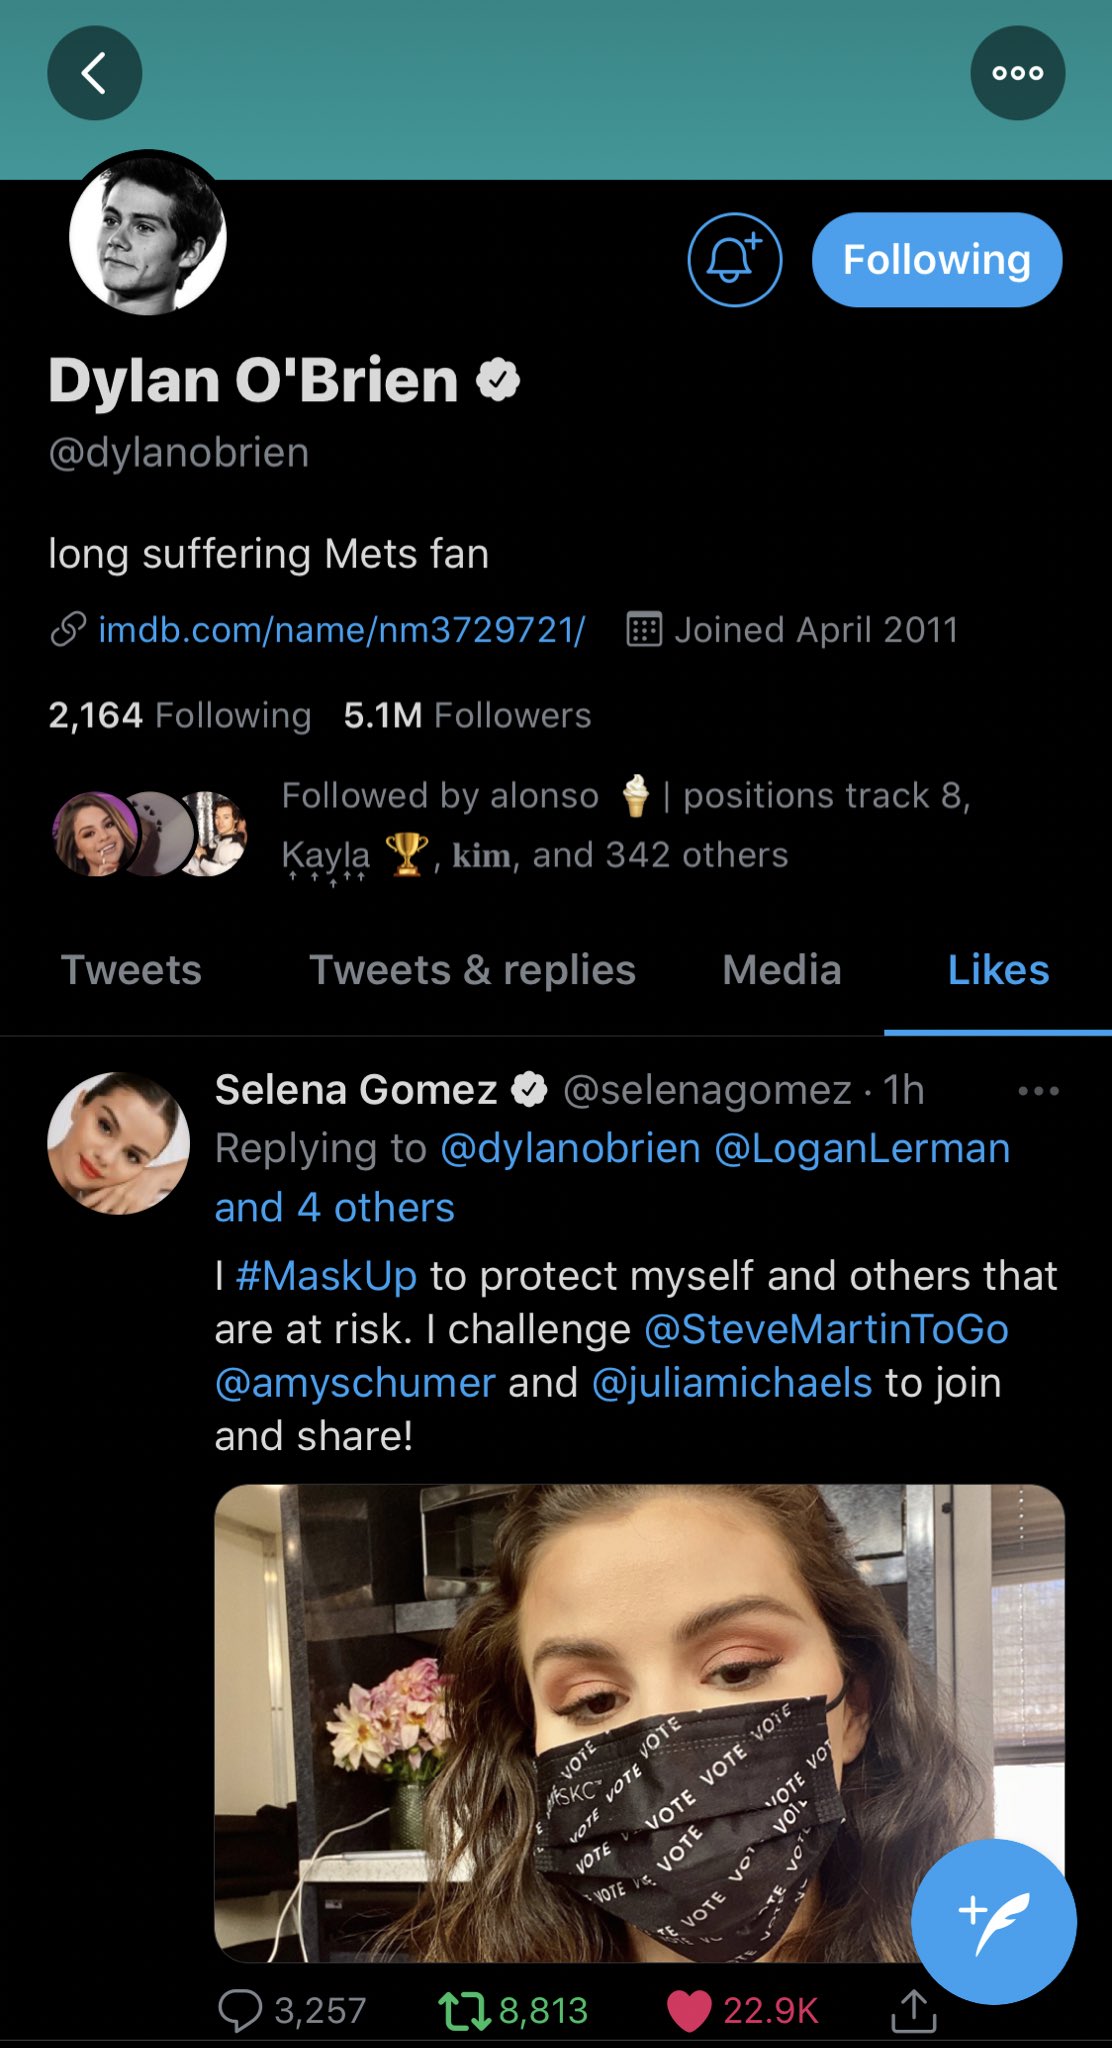Screen dimensions: 1112x2048
Task: View the 2,164 Following list
Action: pos(180,715)
